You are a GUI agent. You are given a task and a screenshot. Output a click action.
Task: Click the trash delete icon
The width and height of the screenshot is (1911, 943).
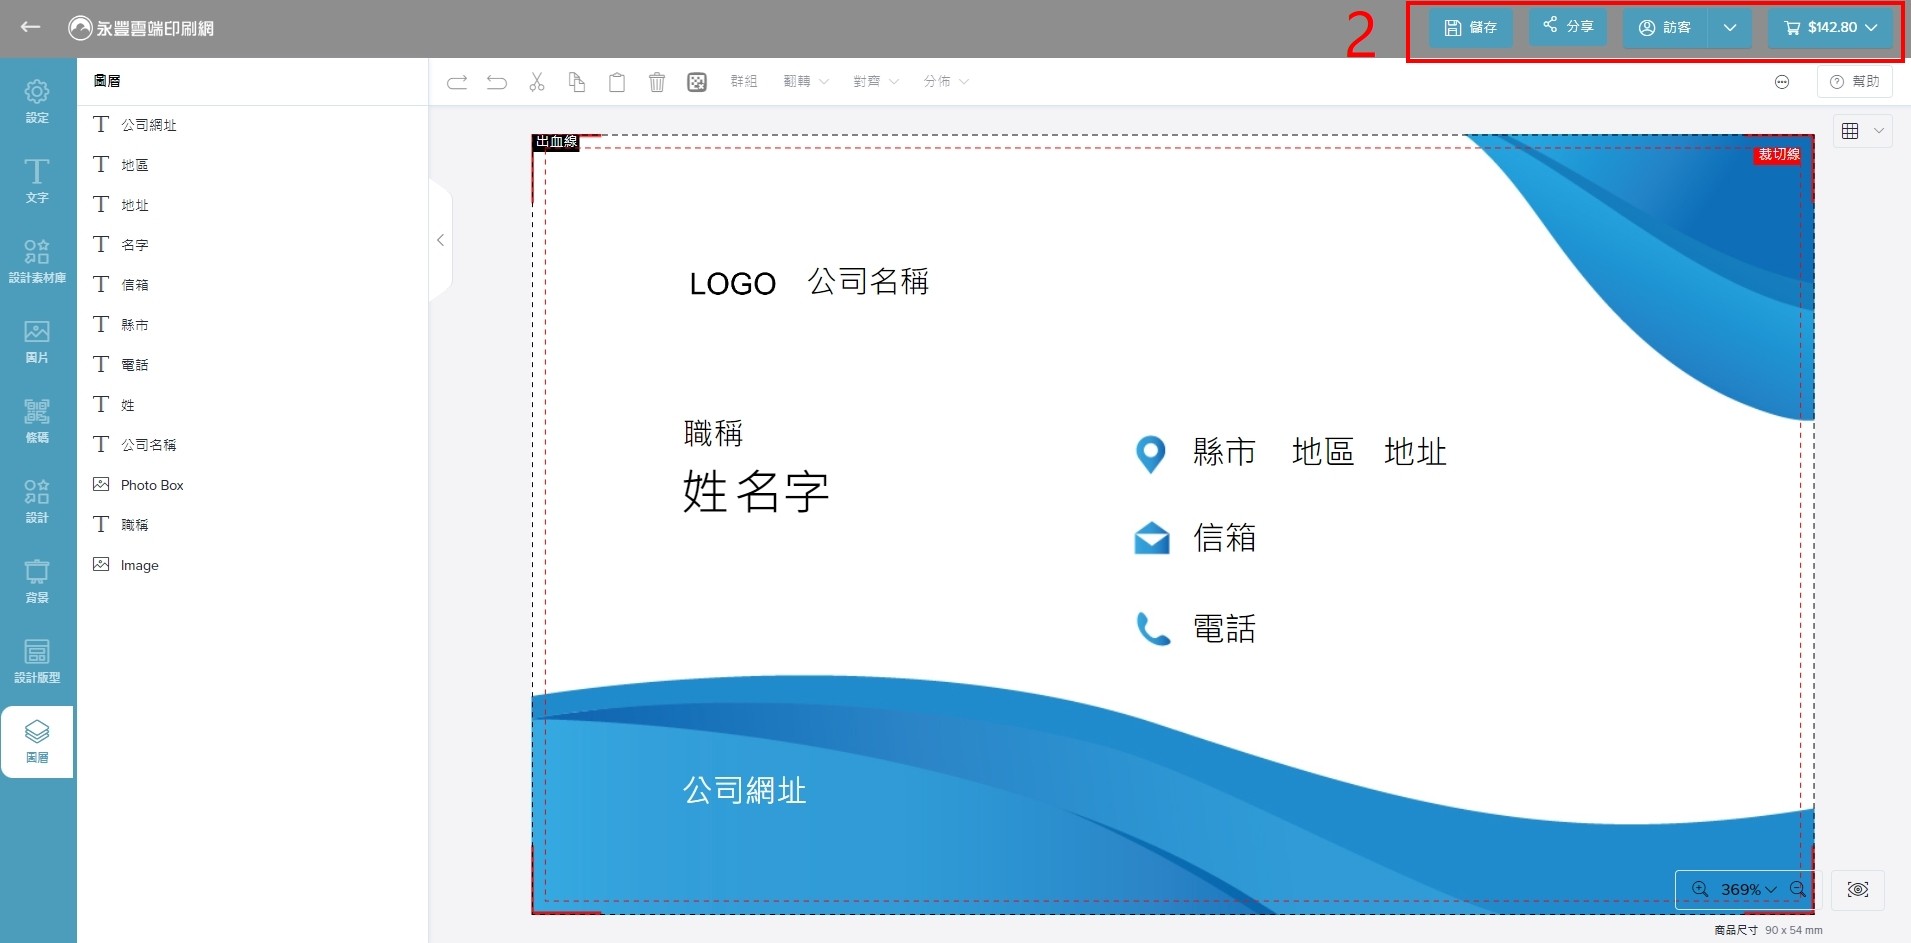657,82
